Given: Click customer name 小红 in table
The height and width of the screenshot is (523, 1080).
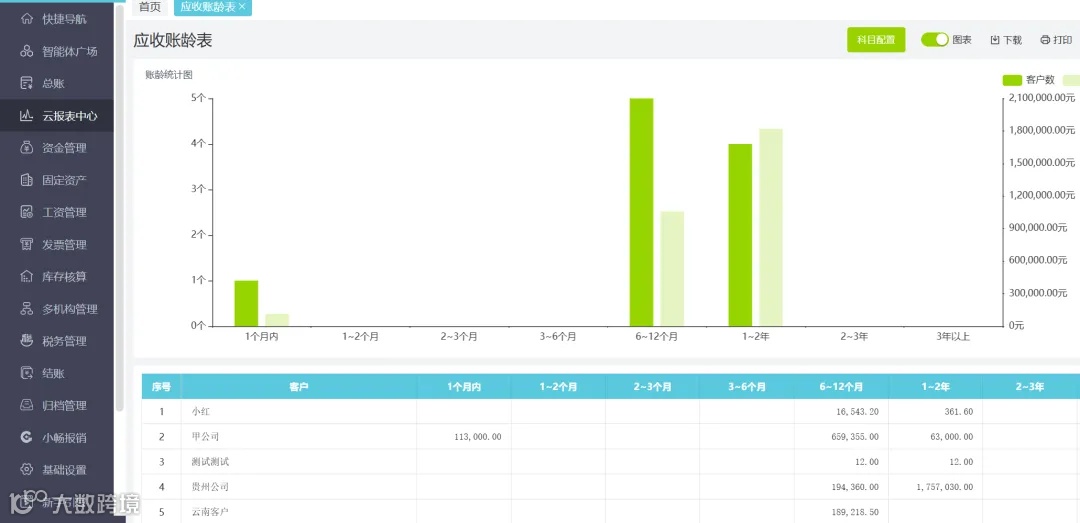Looking at the screenshot, I should tap(201, 411).
